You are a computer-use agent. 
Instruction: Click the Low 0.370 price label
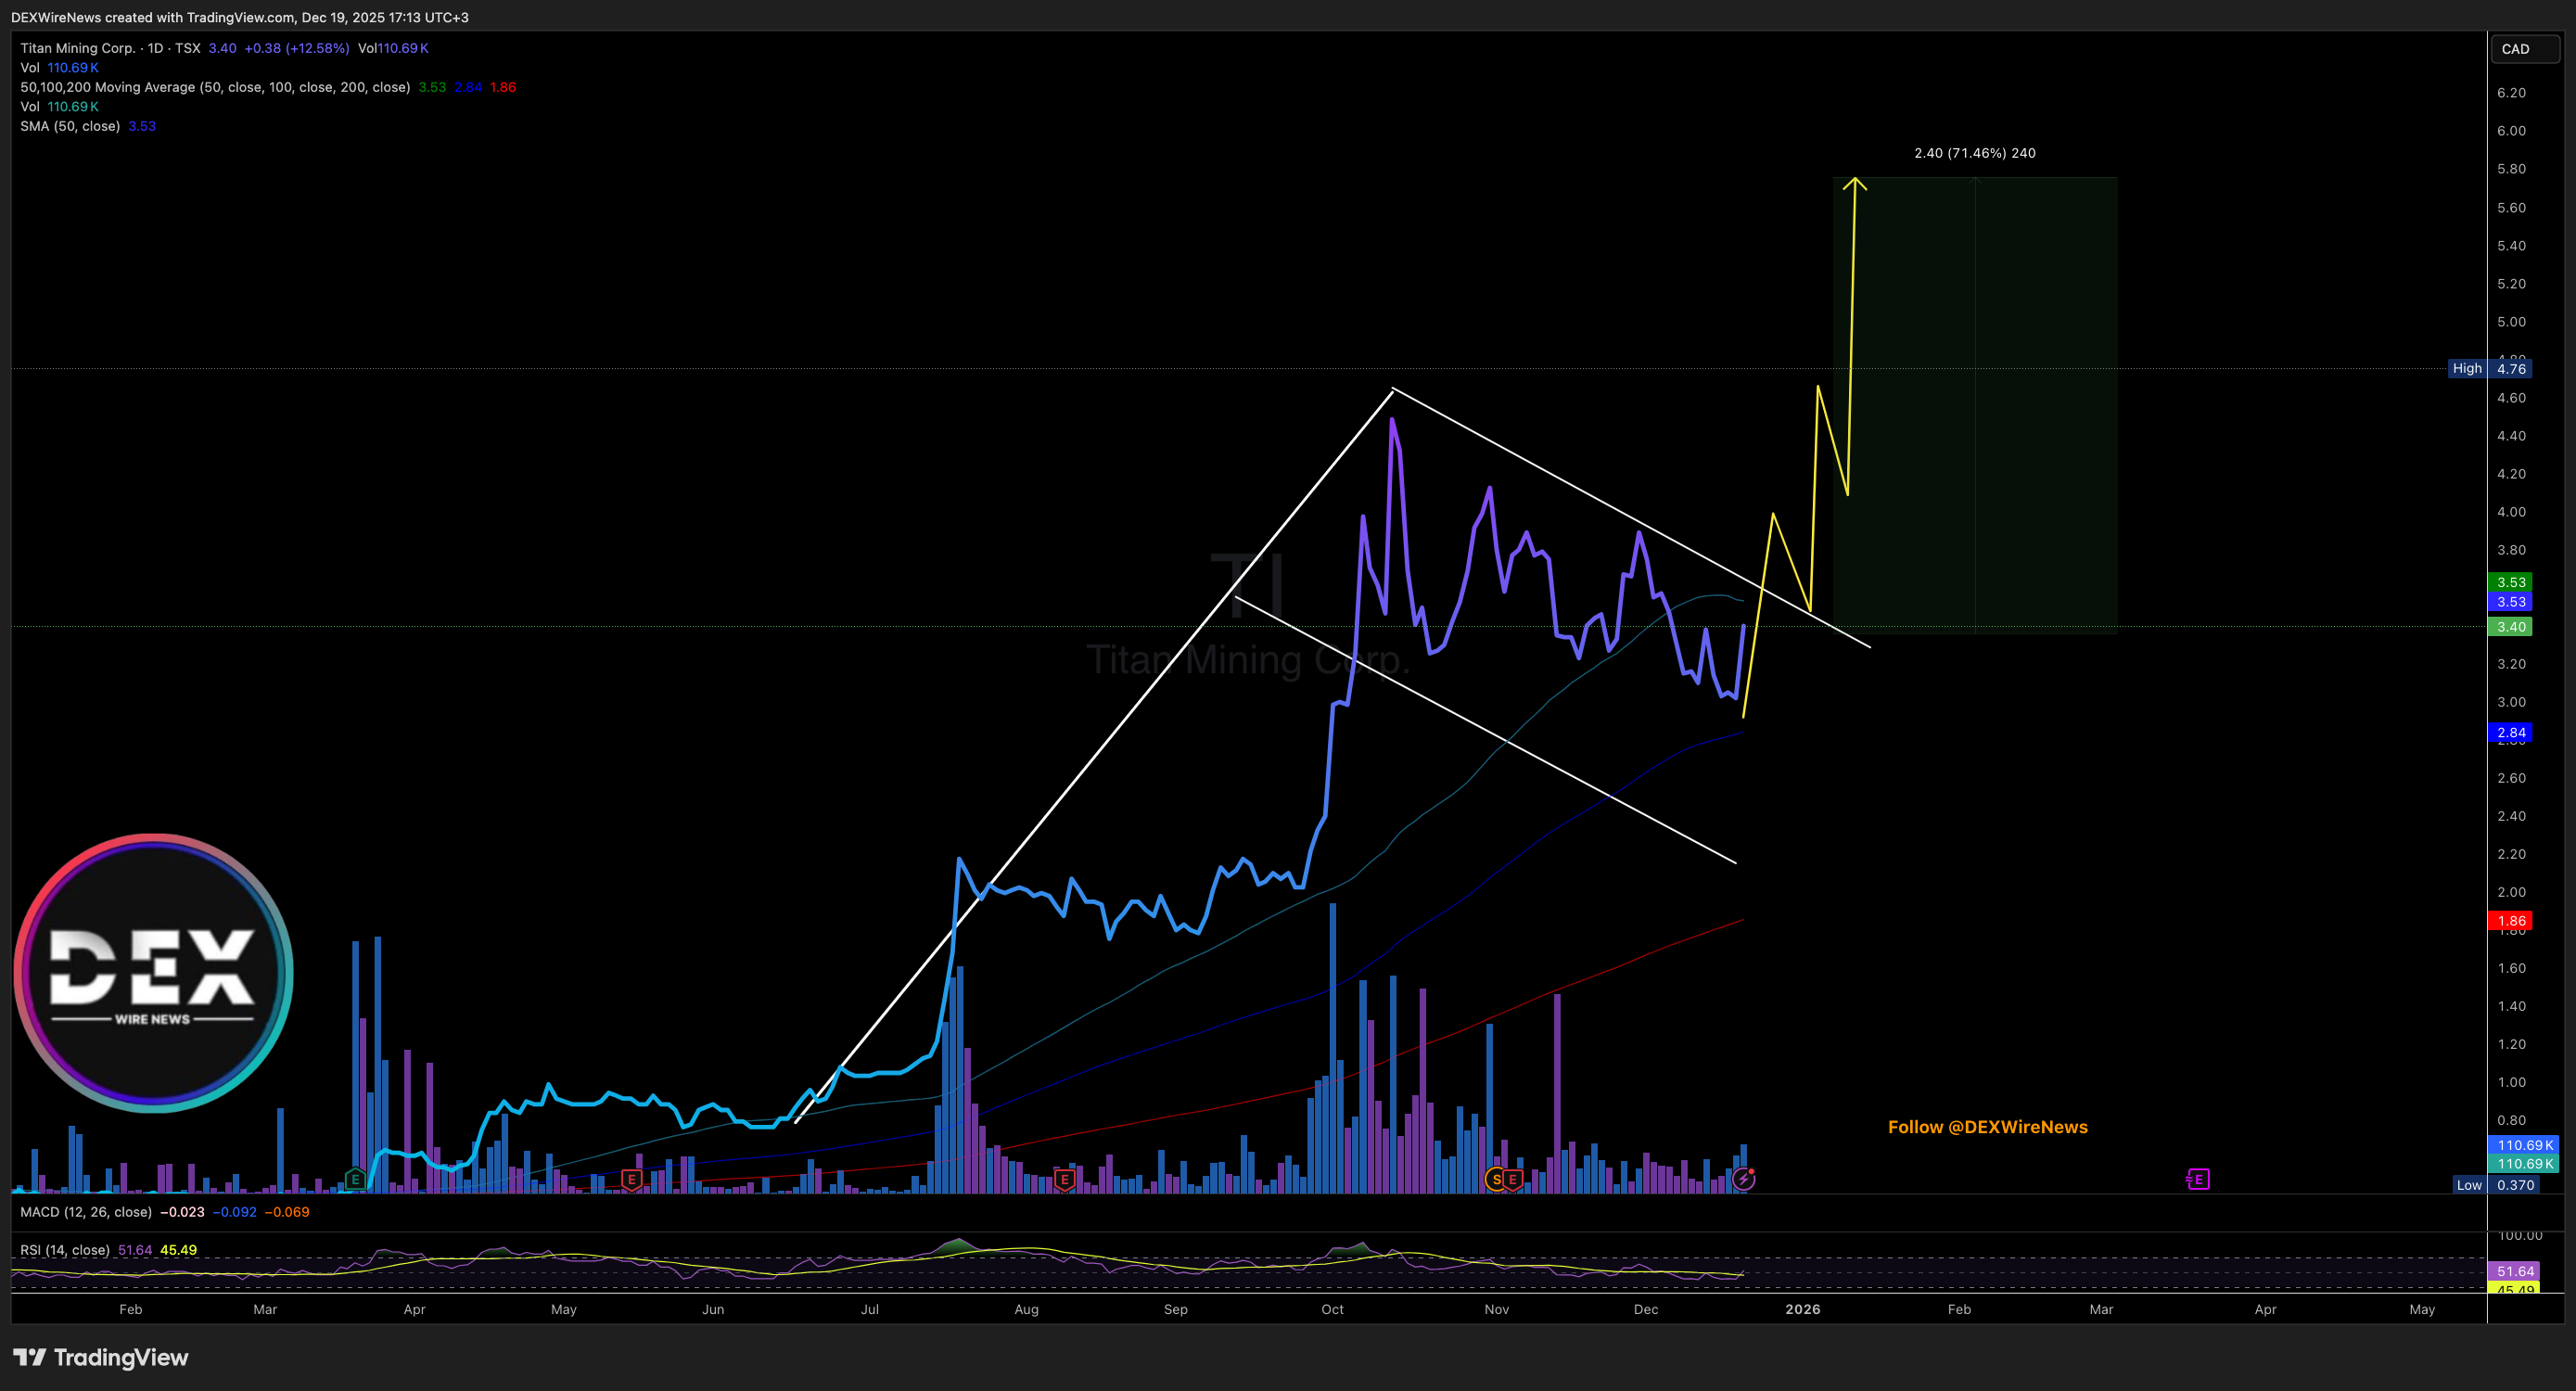click(x=2496, y=1185)
